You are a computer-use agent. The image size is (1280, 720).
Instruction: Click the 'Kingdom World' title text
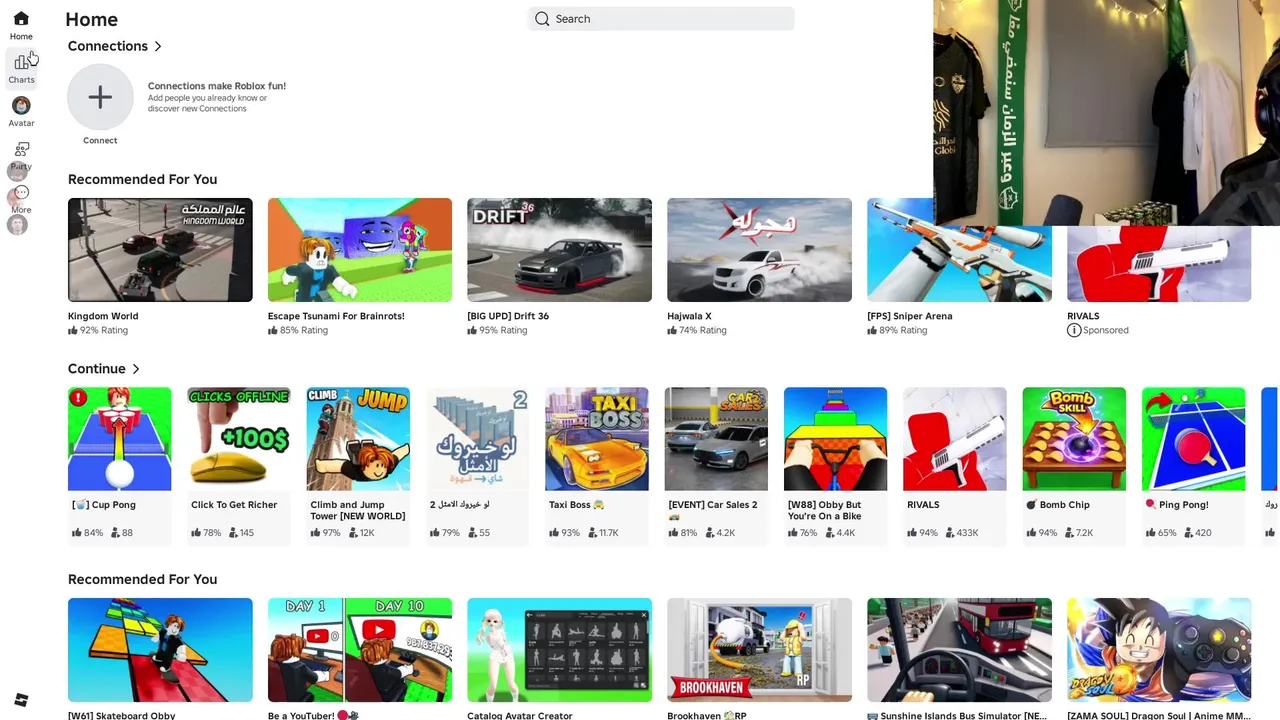coord(103,316)
